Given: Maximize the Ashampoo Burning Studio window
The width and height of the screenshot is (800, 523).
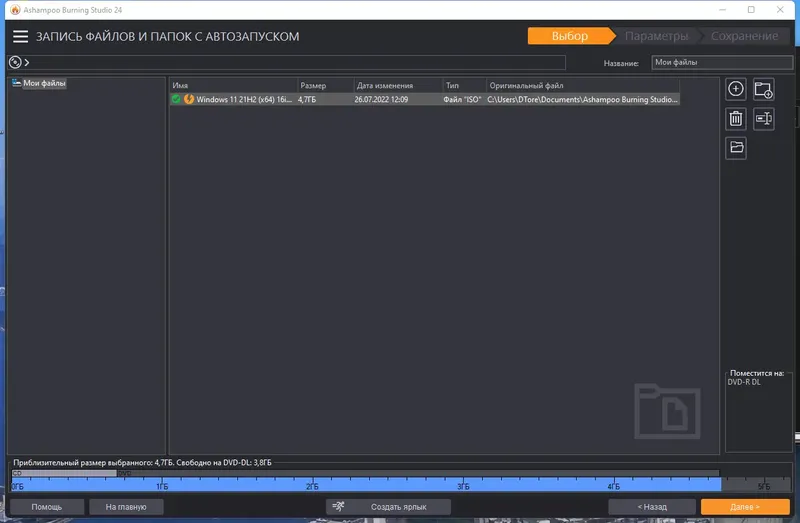Looking at the screenshot, I should [x=751, y=10].
